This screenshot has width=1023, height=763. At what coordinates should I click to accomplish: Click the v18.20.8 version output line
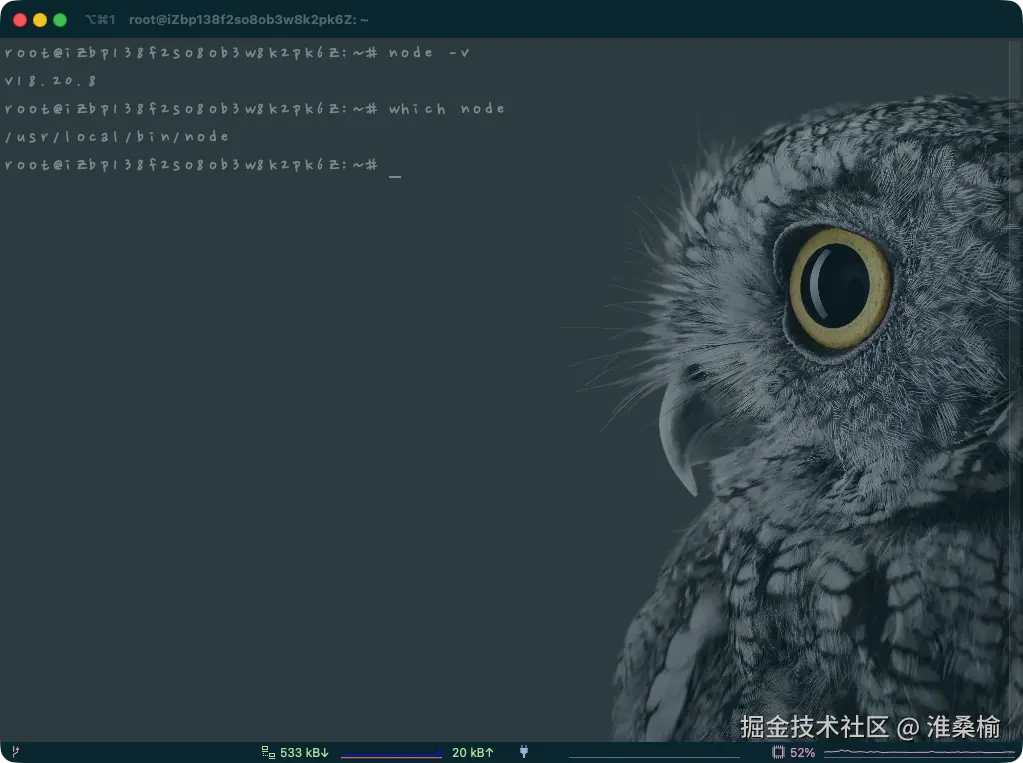click(x=51, y=81)
